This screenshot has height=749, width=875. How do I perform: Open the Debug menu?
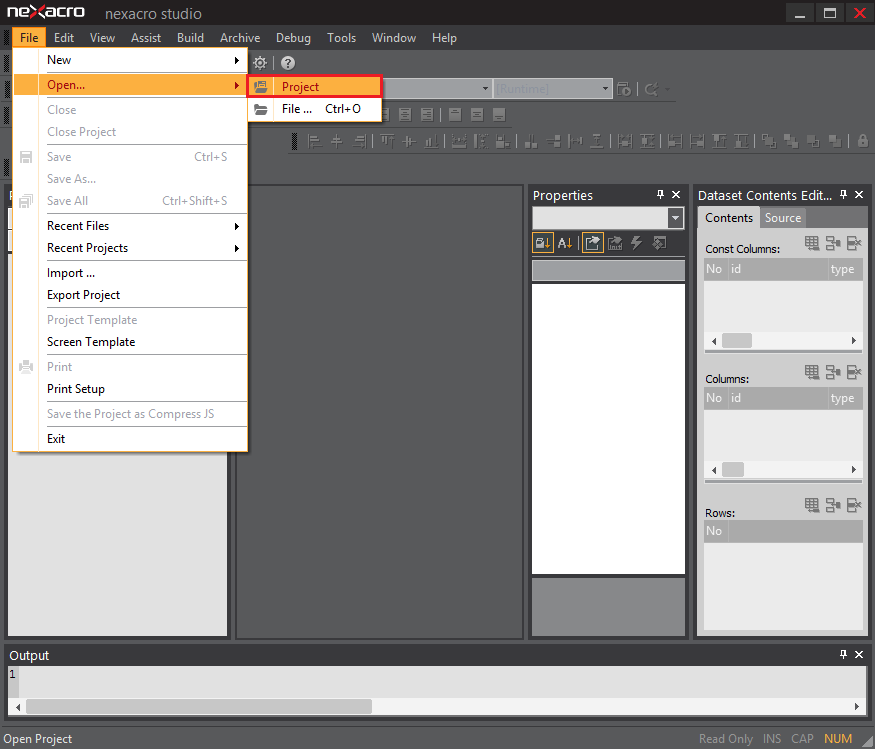pyautogui.click(x=293, y=37)
